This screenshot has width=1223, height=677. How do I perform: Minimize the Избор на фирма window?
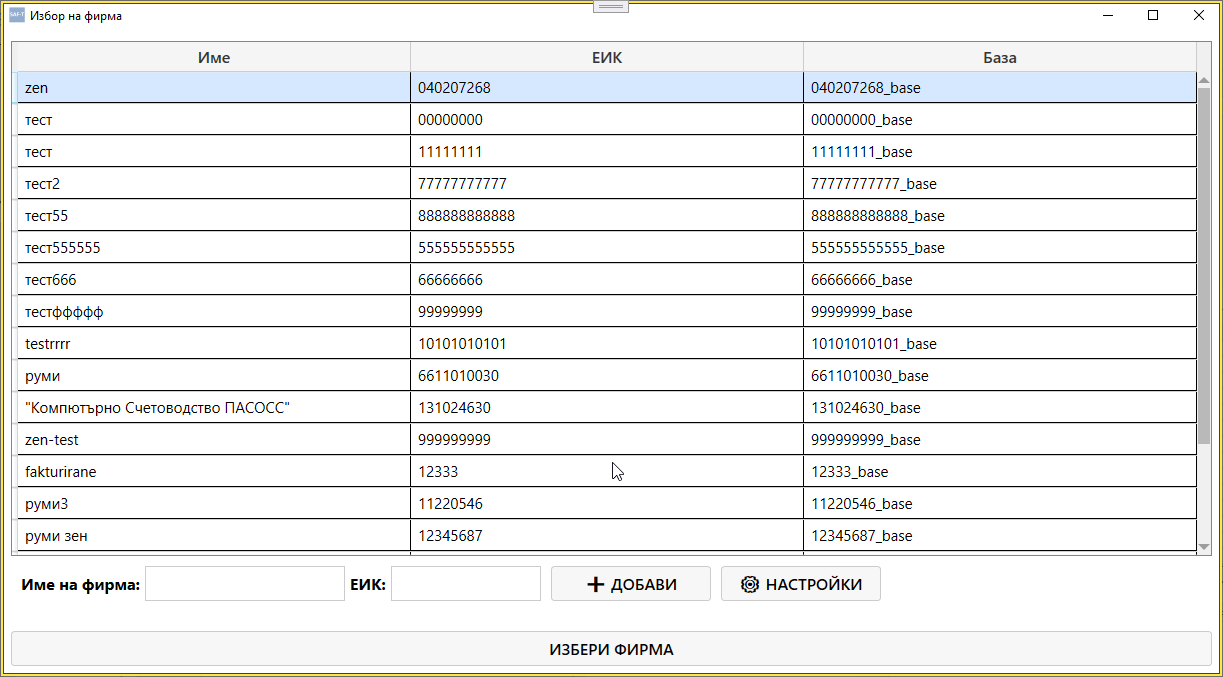pyautogui.click(x=1108, y=15)
